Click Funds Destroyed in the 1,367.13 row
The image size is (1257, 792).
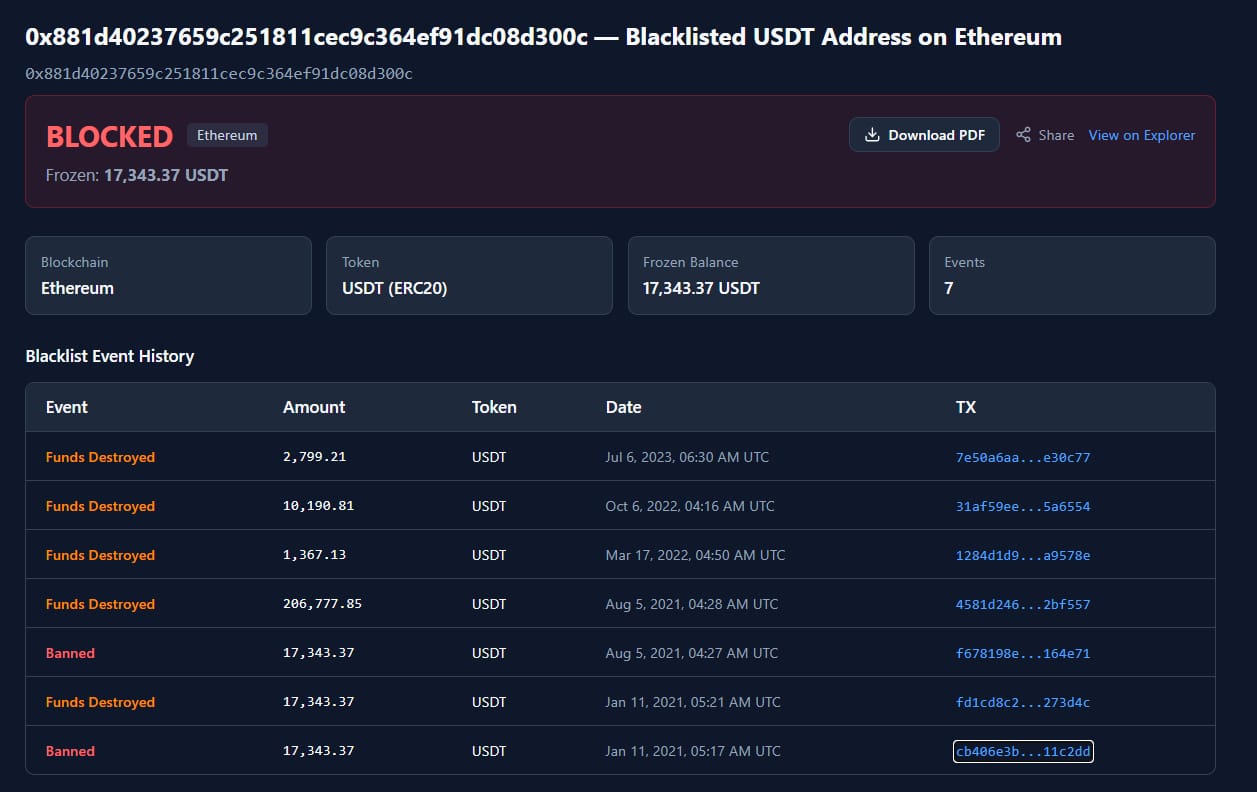pos(100,555)
